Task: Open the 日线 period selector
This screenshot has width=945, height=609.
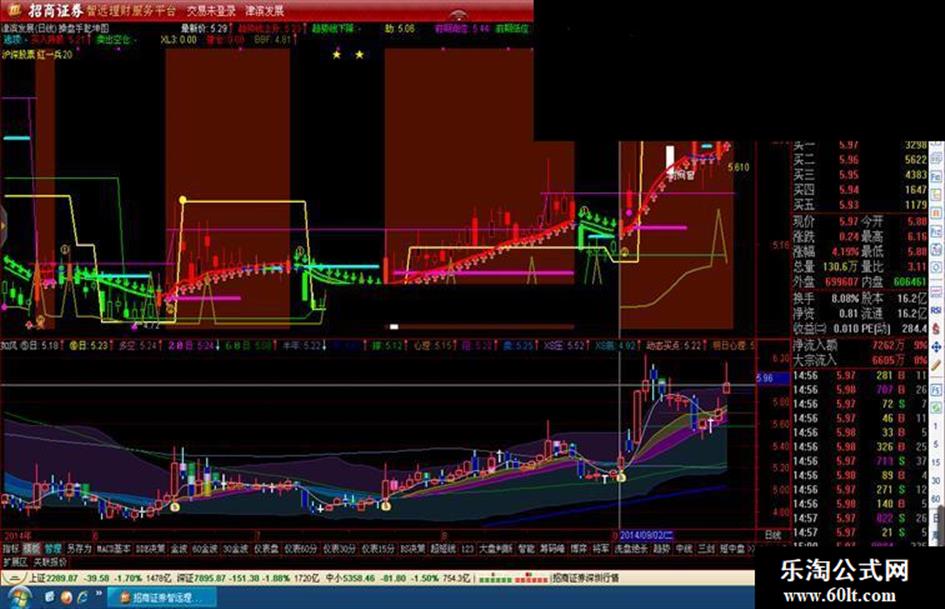Action: (773, 535)
